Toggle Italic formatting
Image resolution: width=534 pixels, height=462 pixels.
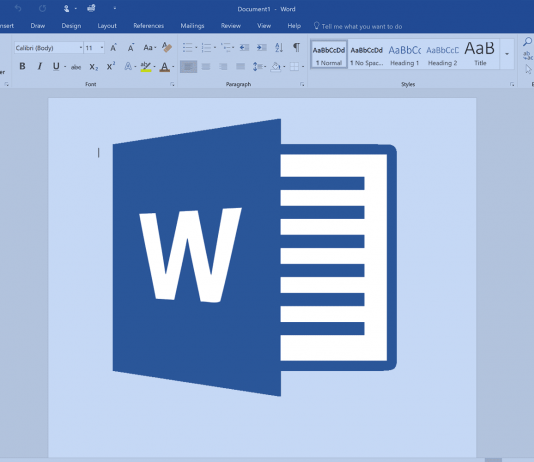(40, 66)
